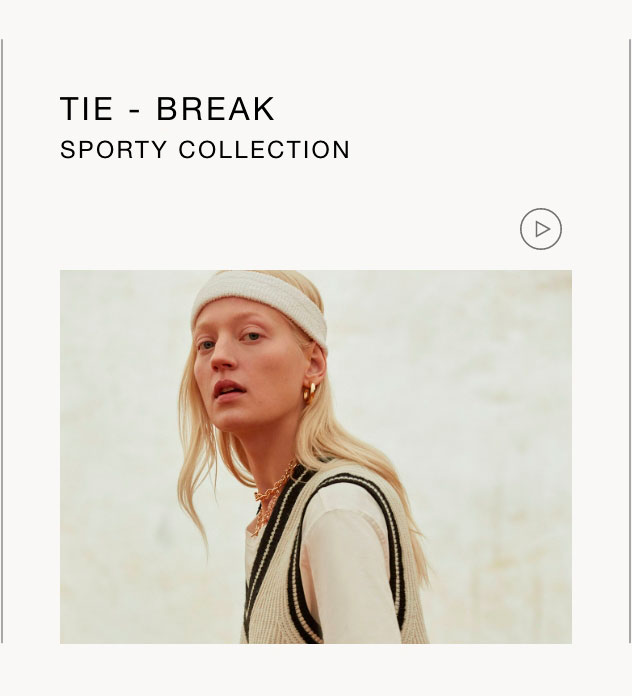The image size is (632, 696).
Task: Open the model campaign photo
Action: (x=316, y=457)
